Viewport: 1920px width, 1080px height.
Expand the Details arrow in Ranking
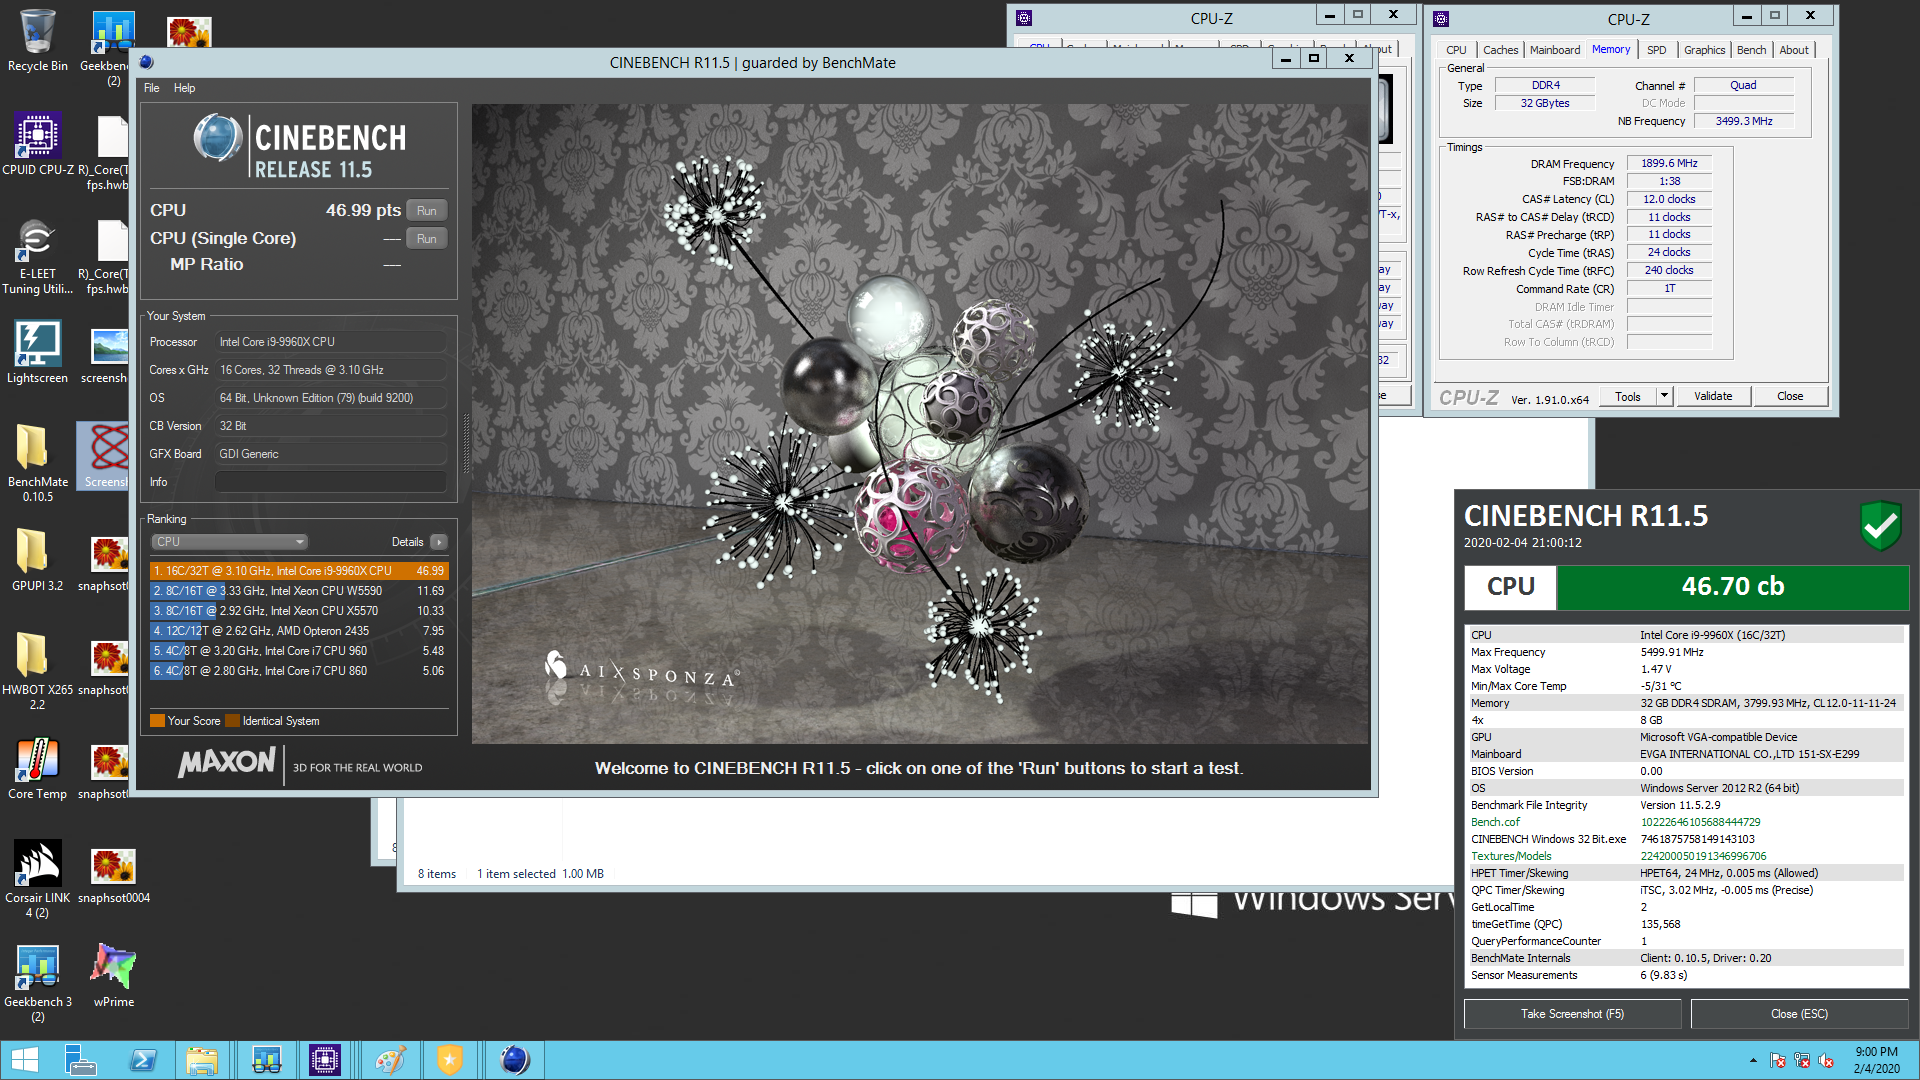pyautogui.click(x=438, y=542)
